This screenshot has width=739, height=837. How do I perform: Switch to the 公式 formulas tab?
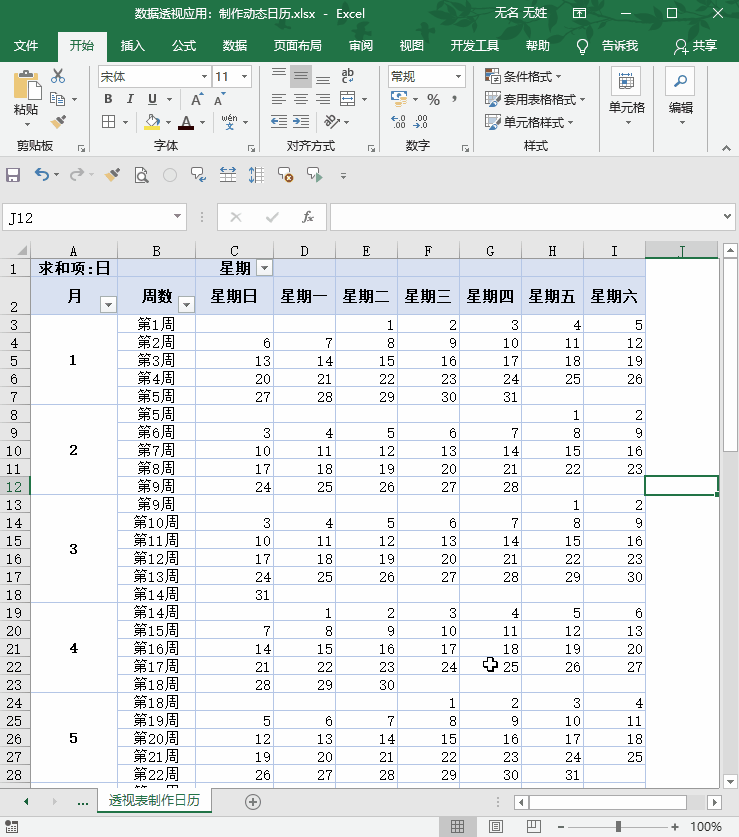(184, 46)
